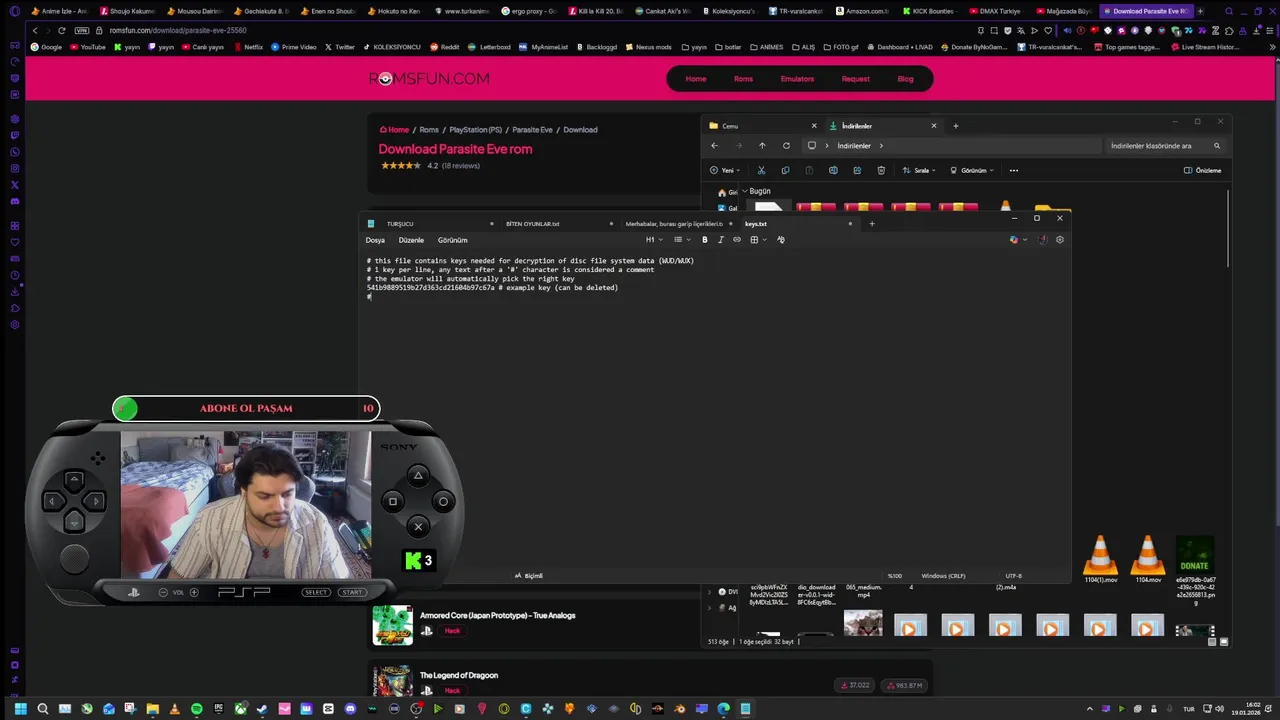This screenshot has height=720, width=1280.
Task: Copy the selected file in File Explorer
Action: click(x=785, y=170)
